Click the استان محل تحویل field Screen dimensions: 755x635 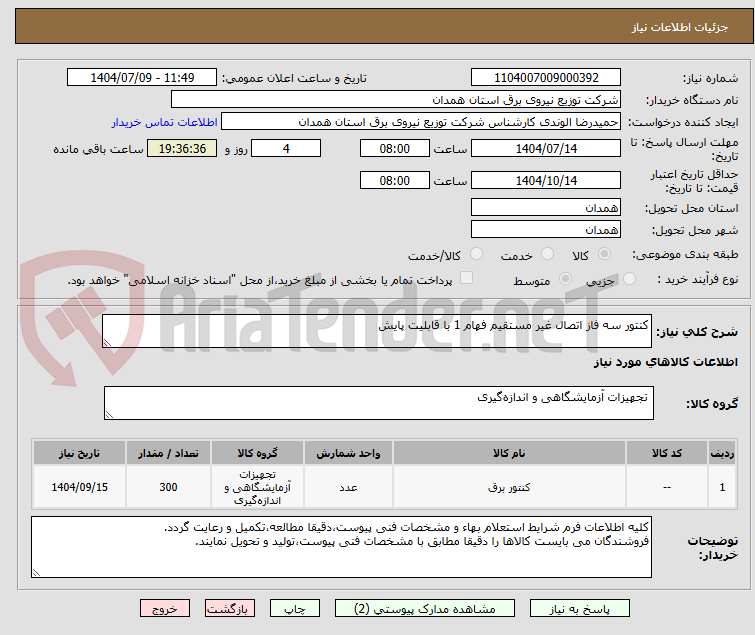click(x=546, y=207)
